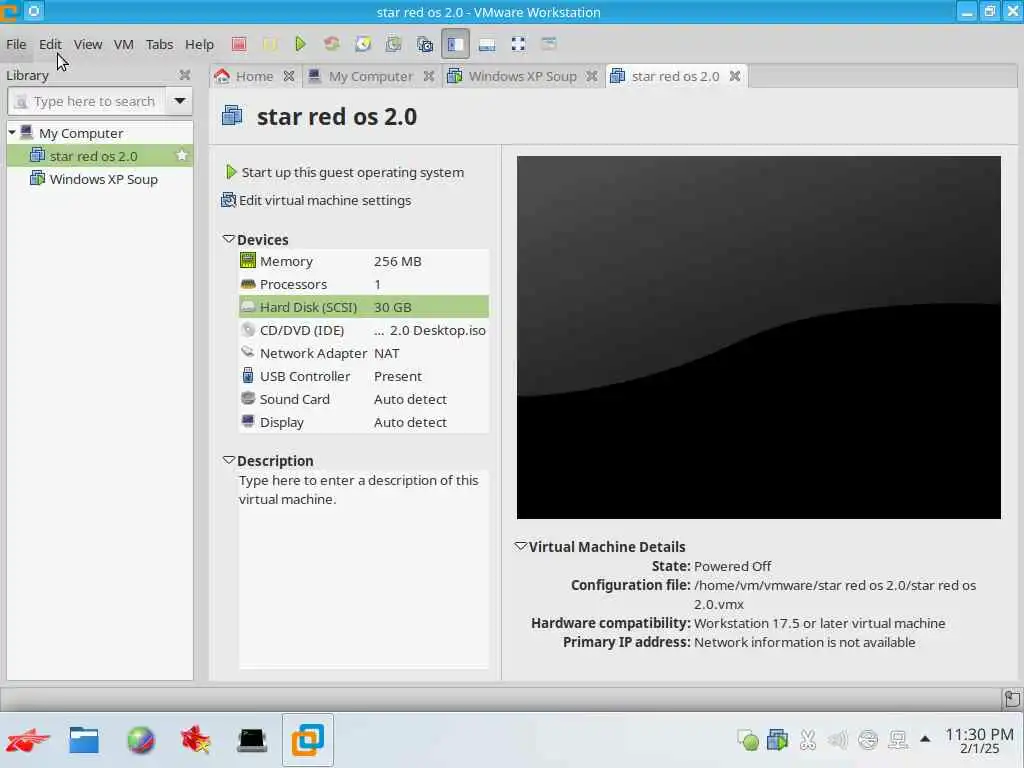Close the Library panel

click(185, 75)
